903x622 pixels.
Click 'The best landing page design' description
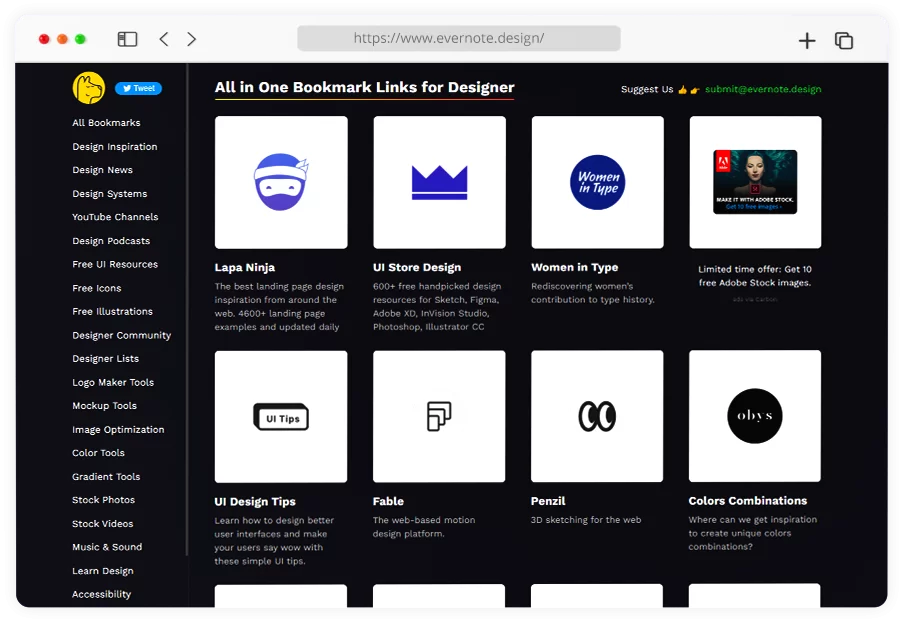(x=279, y=306)
